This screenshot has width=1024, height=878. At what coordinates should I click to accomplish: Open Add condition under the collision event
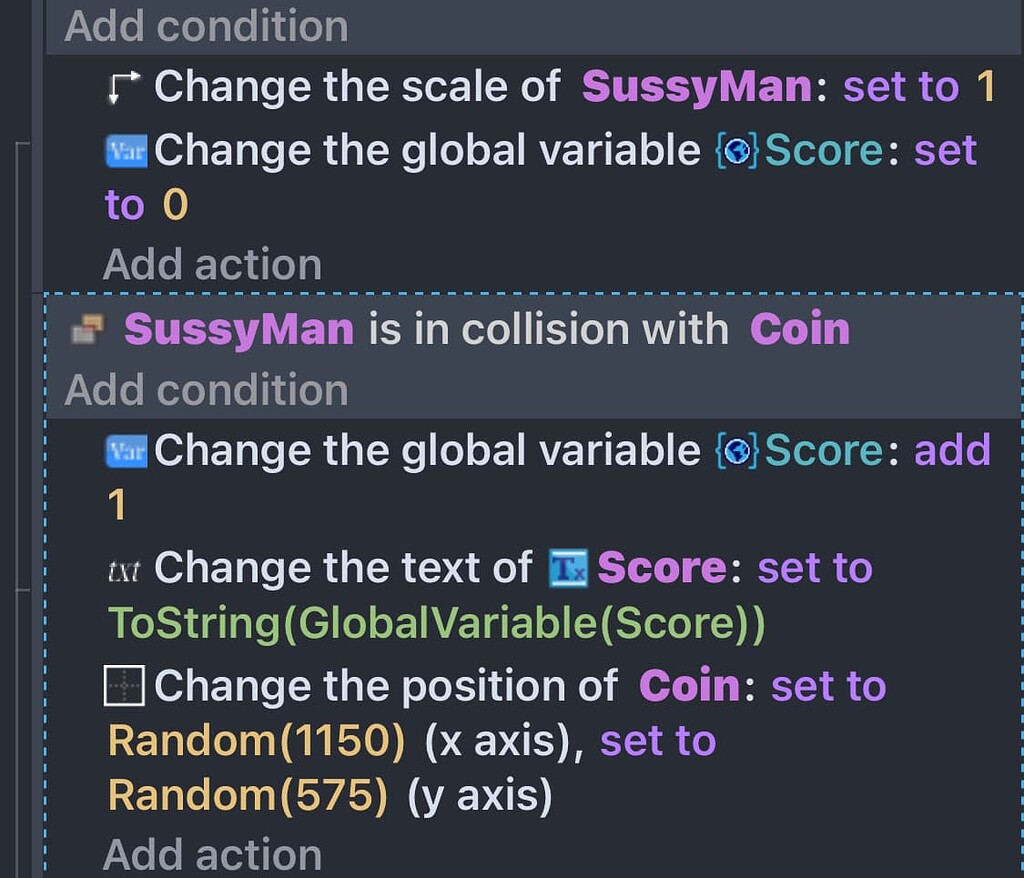point(203,390)
